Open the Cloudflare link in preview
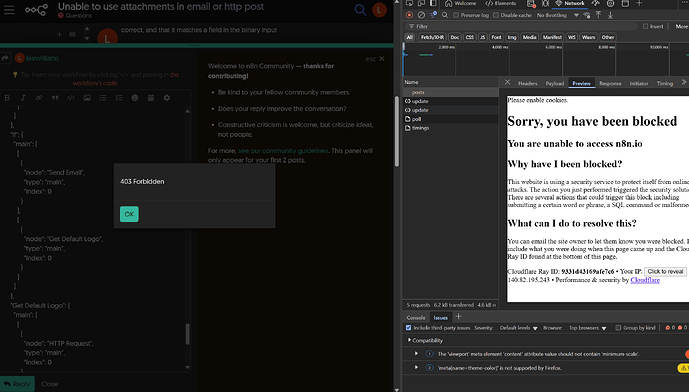This screenshot has width=689, height=392. coord(645,280)
